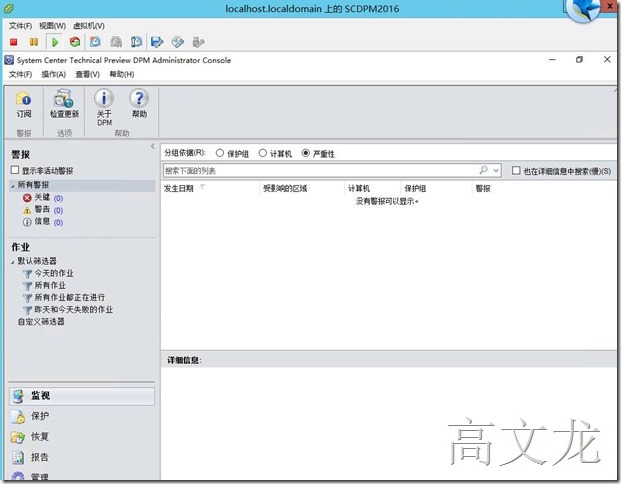Restore down the DPM console window

[579, 59]
